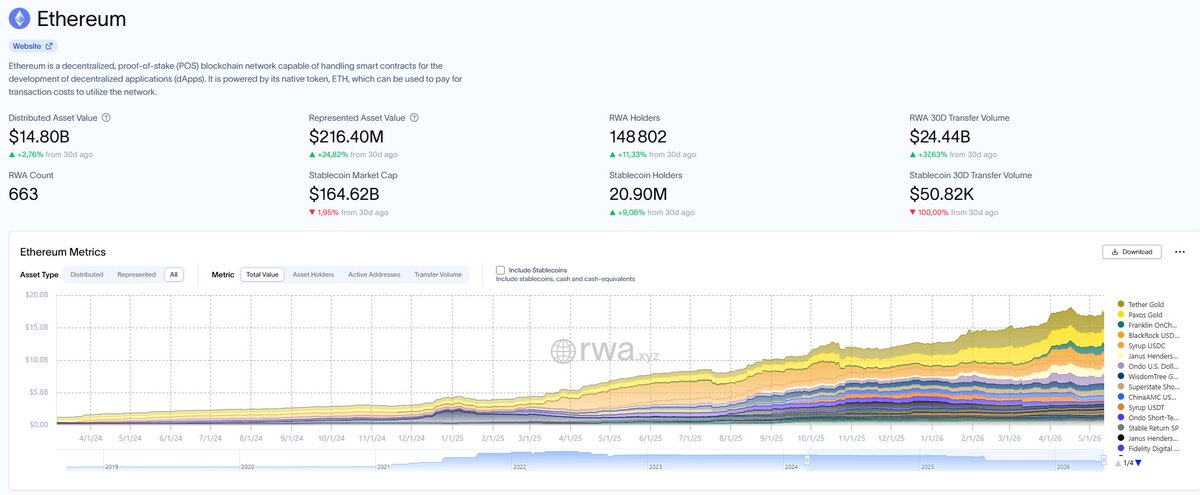
Task: Click right handle of timeline range slider
Action: [1104, 460]
